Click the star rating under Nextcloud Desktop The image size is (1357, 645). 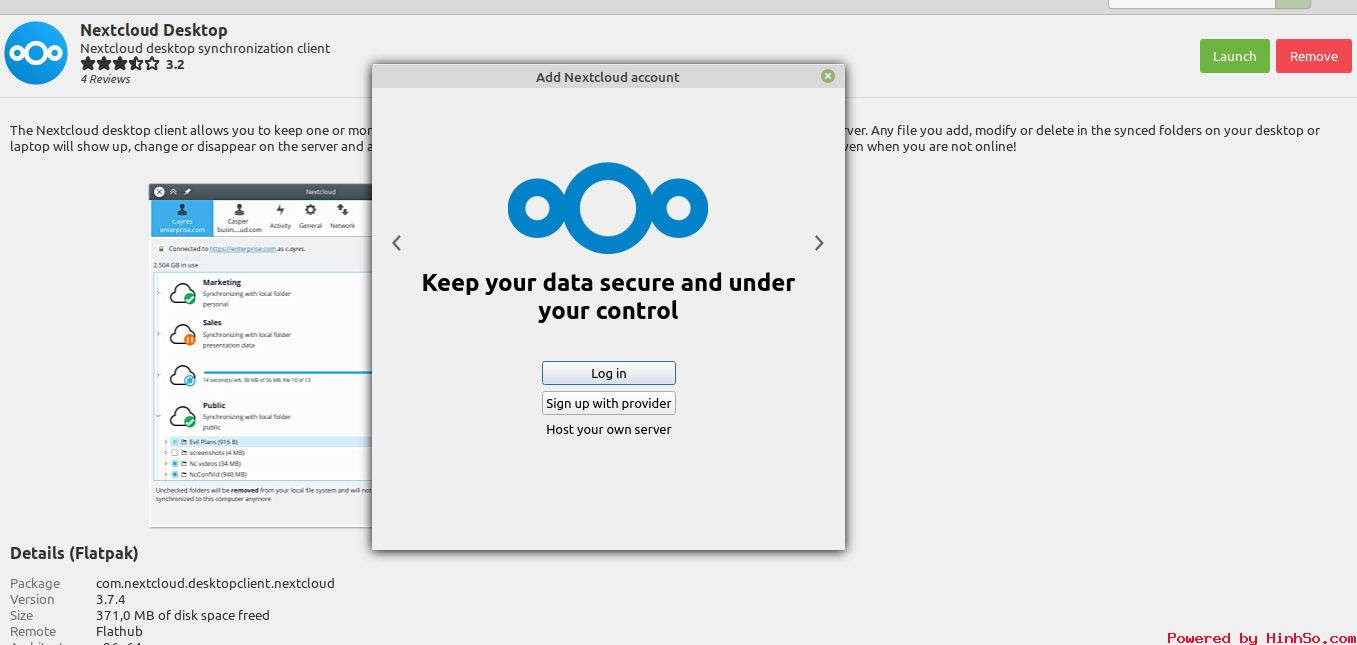tap(119, 63)
